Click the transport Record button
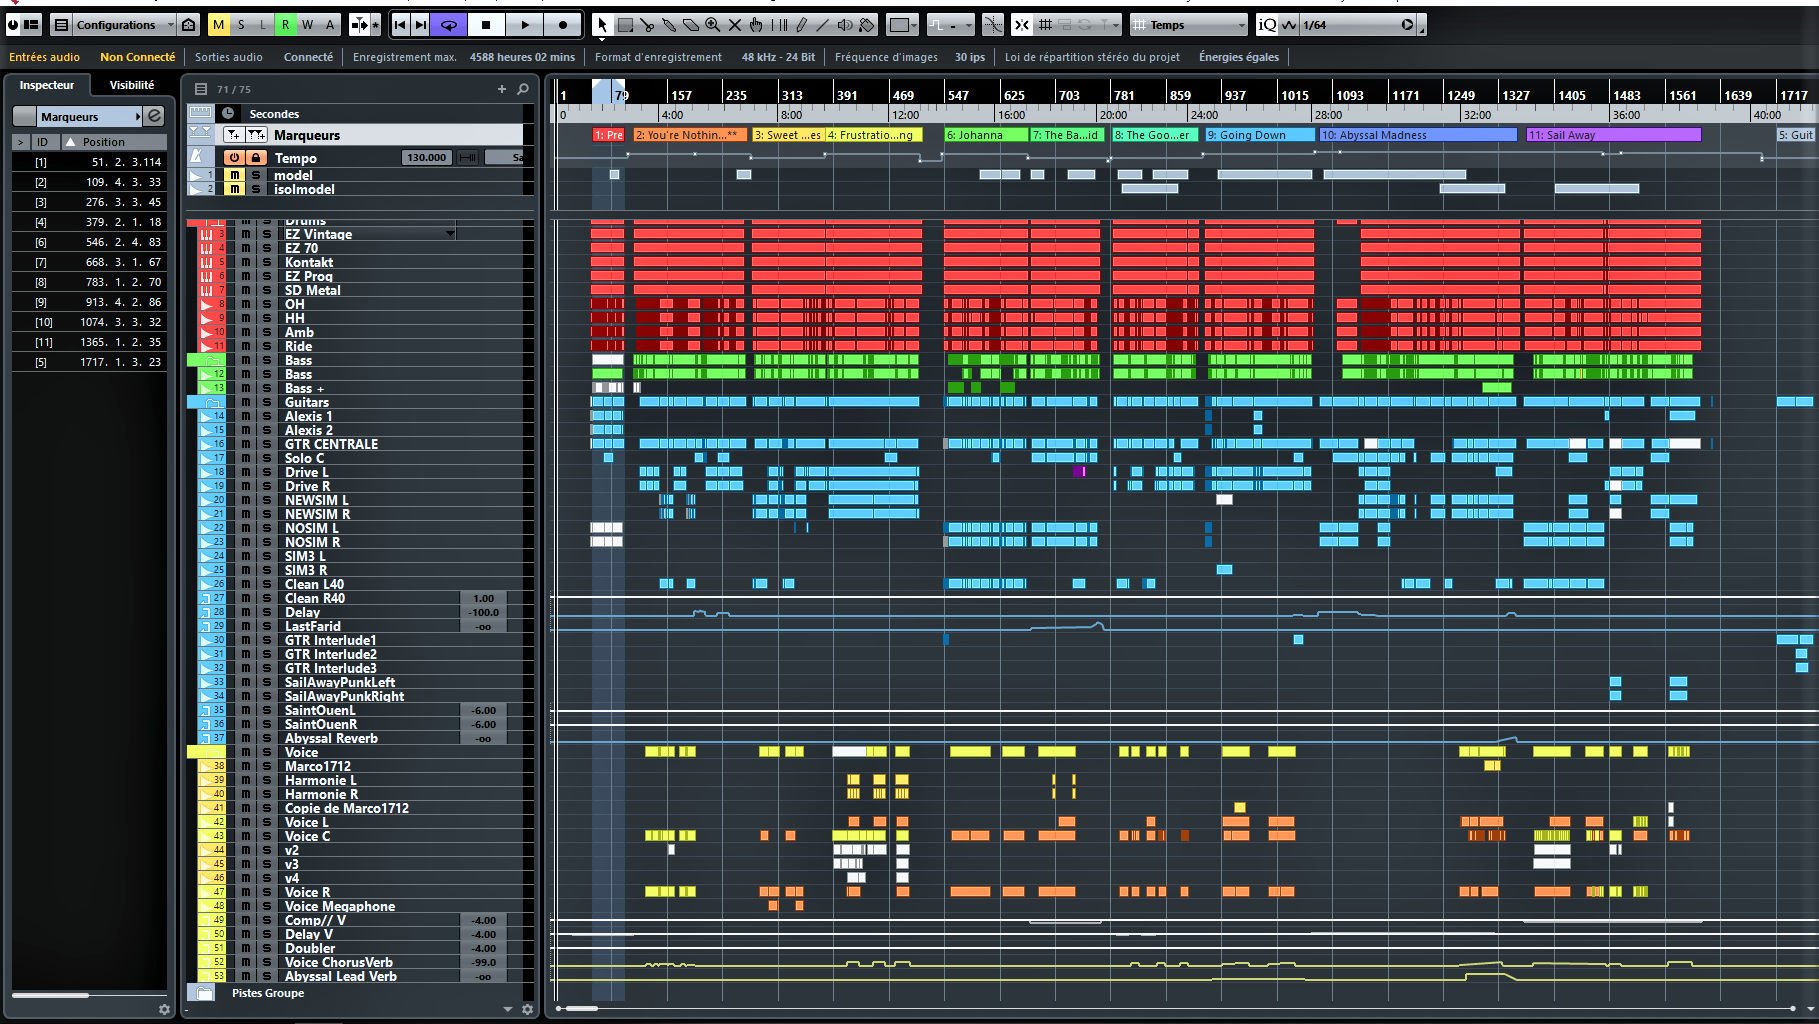 563,25
